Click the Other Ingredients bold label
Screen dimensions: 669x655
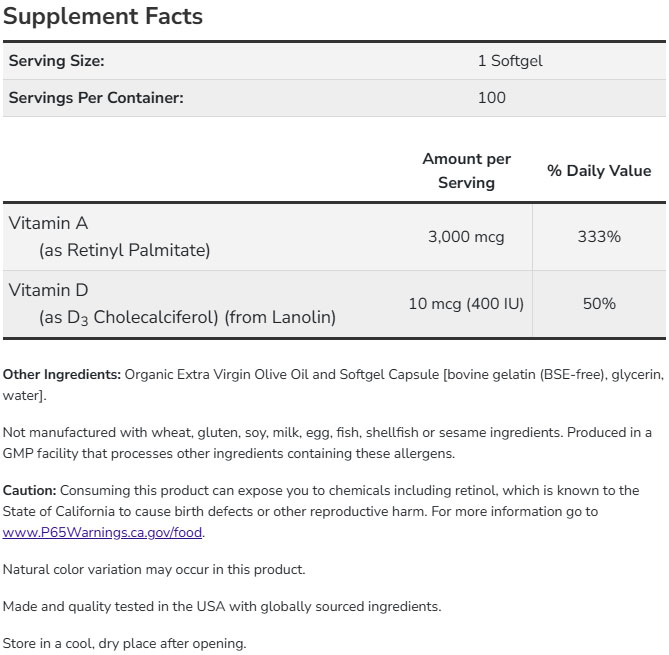point(62,374)
